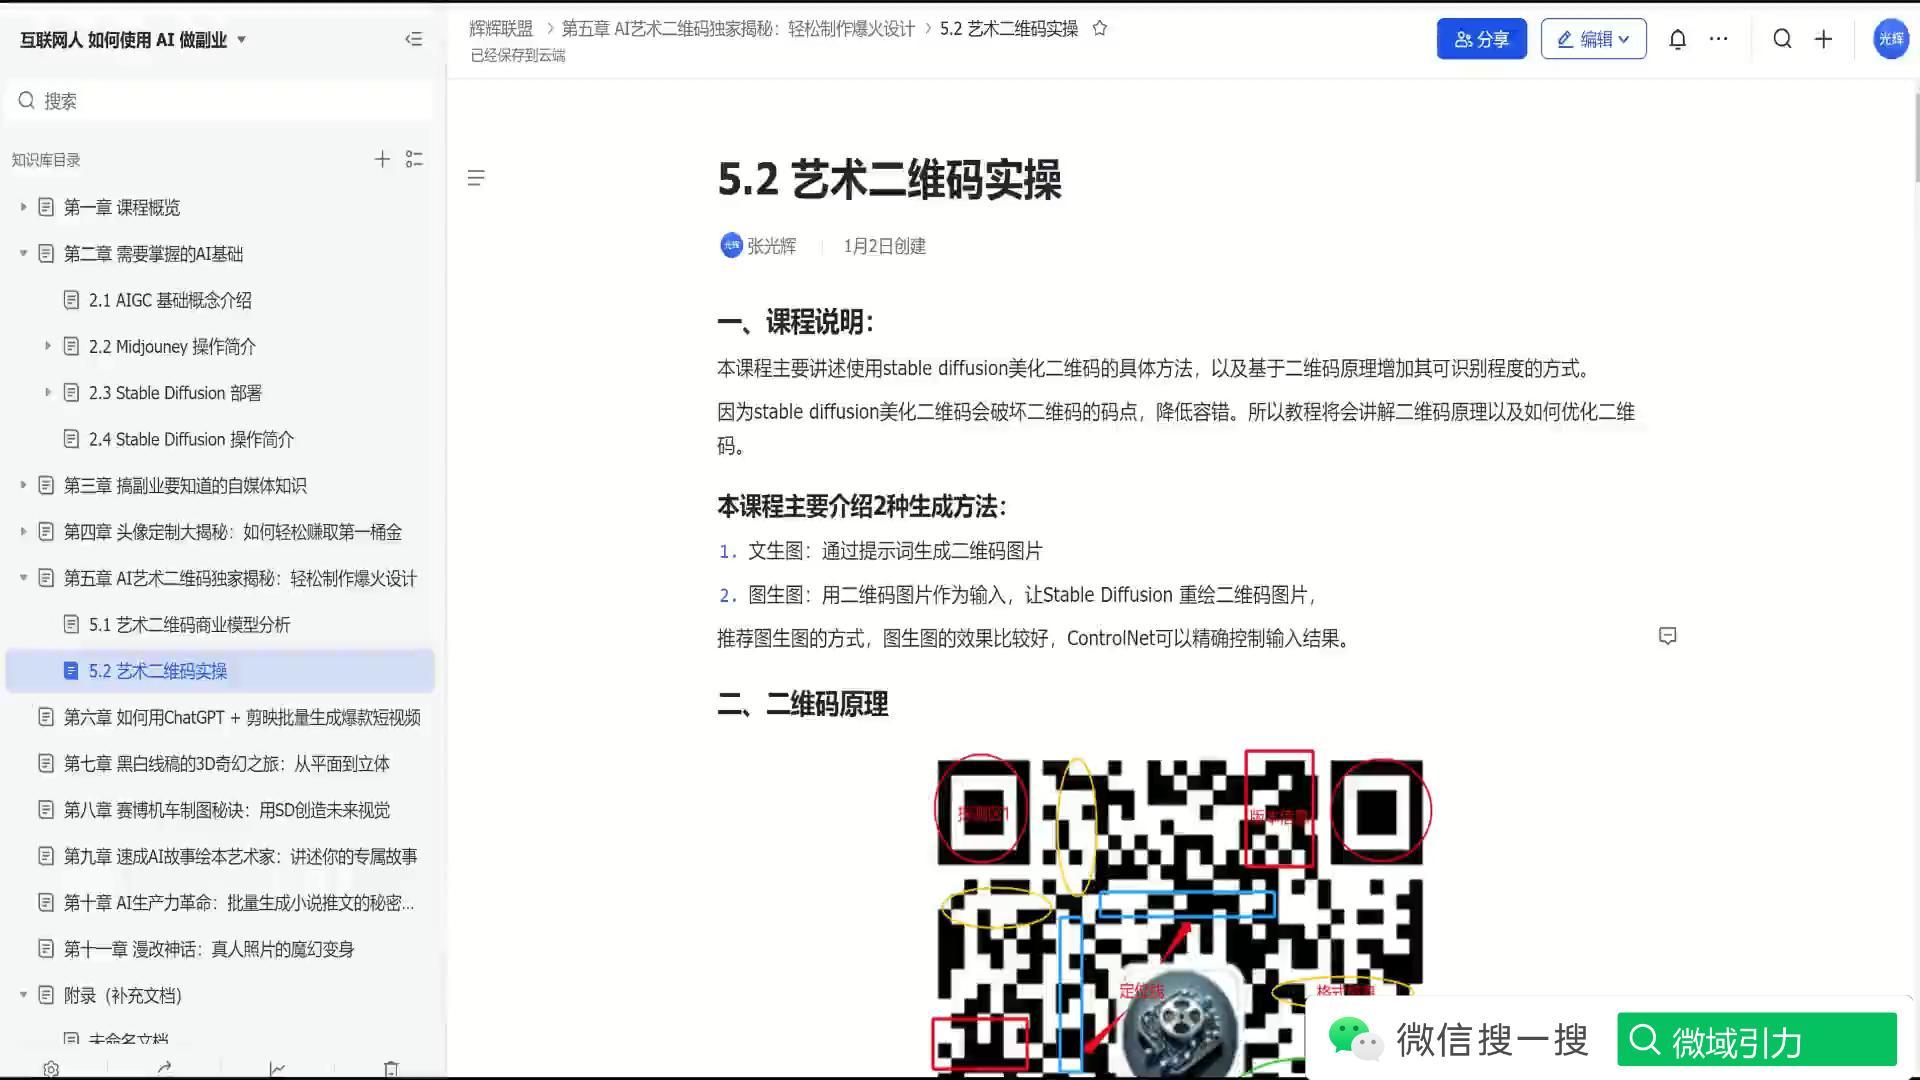
Task: Open the 互联网人 如何使用 AI 做副业 dropdown
Action: pos(133,40)
